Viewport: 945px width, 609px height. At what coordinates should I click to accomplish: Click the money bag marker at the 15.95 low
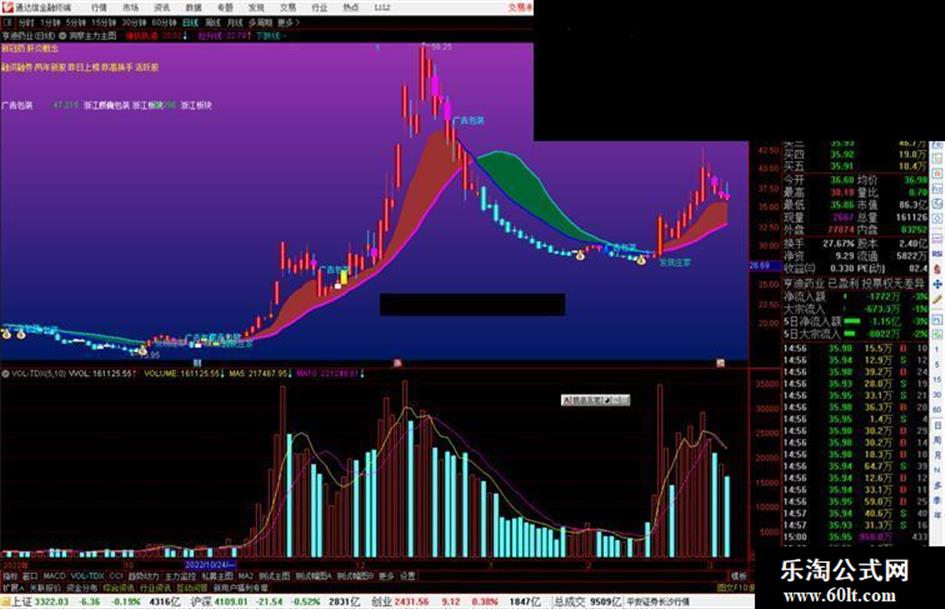click(x=142, y=350)
